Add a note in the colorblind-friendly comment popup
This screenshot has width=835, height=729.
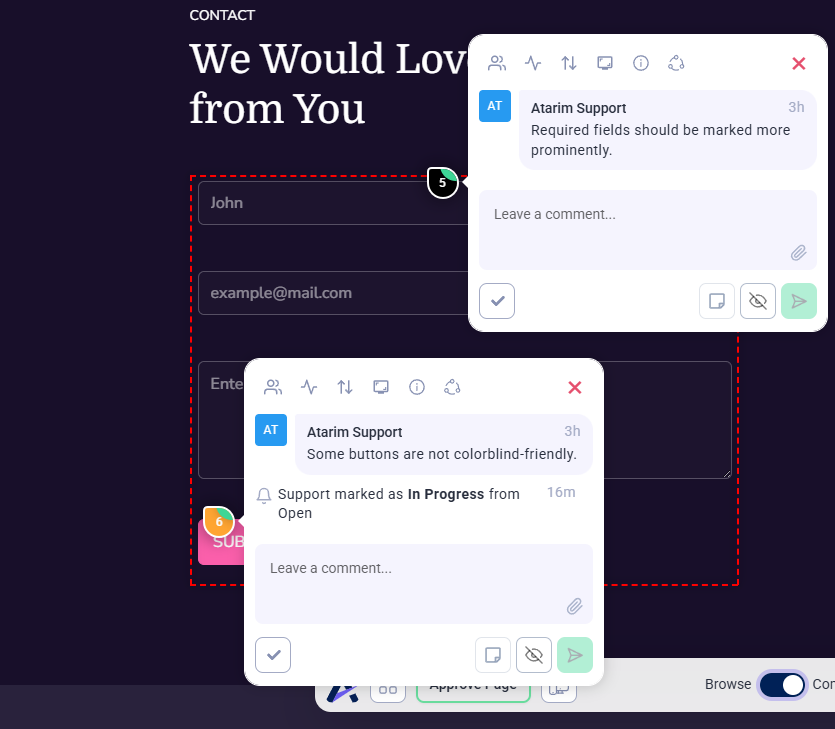pos(493,655)
